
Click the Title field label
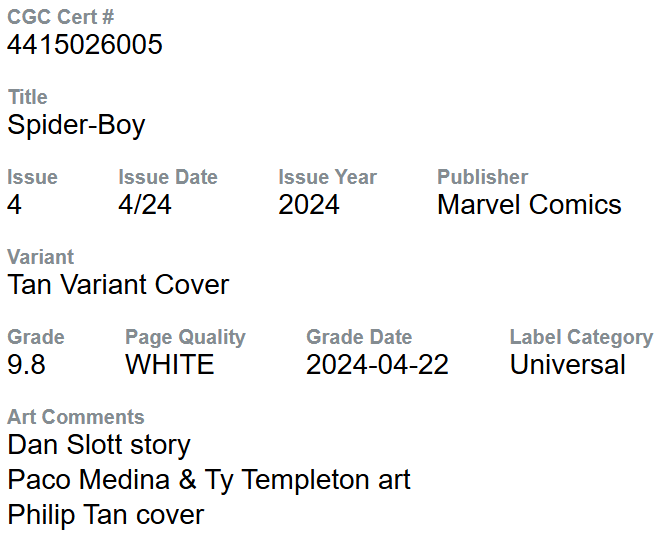[27, 97]
